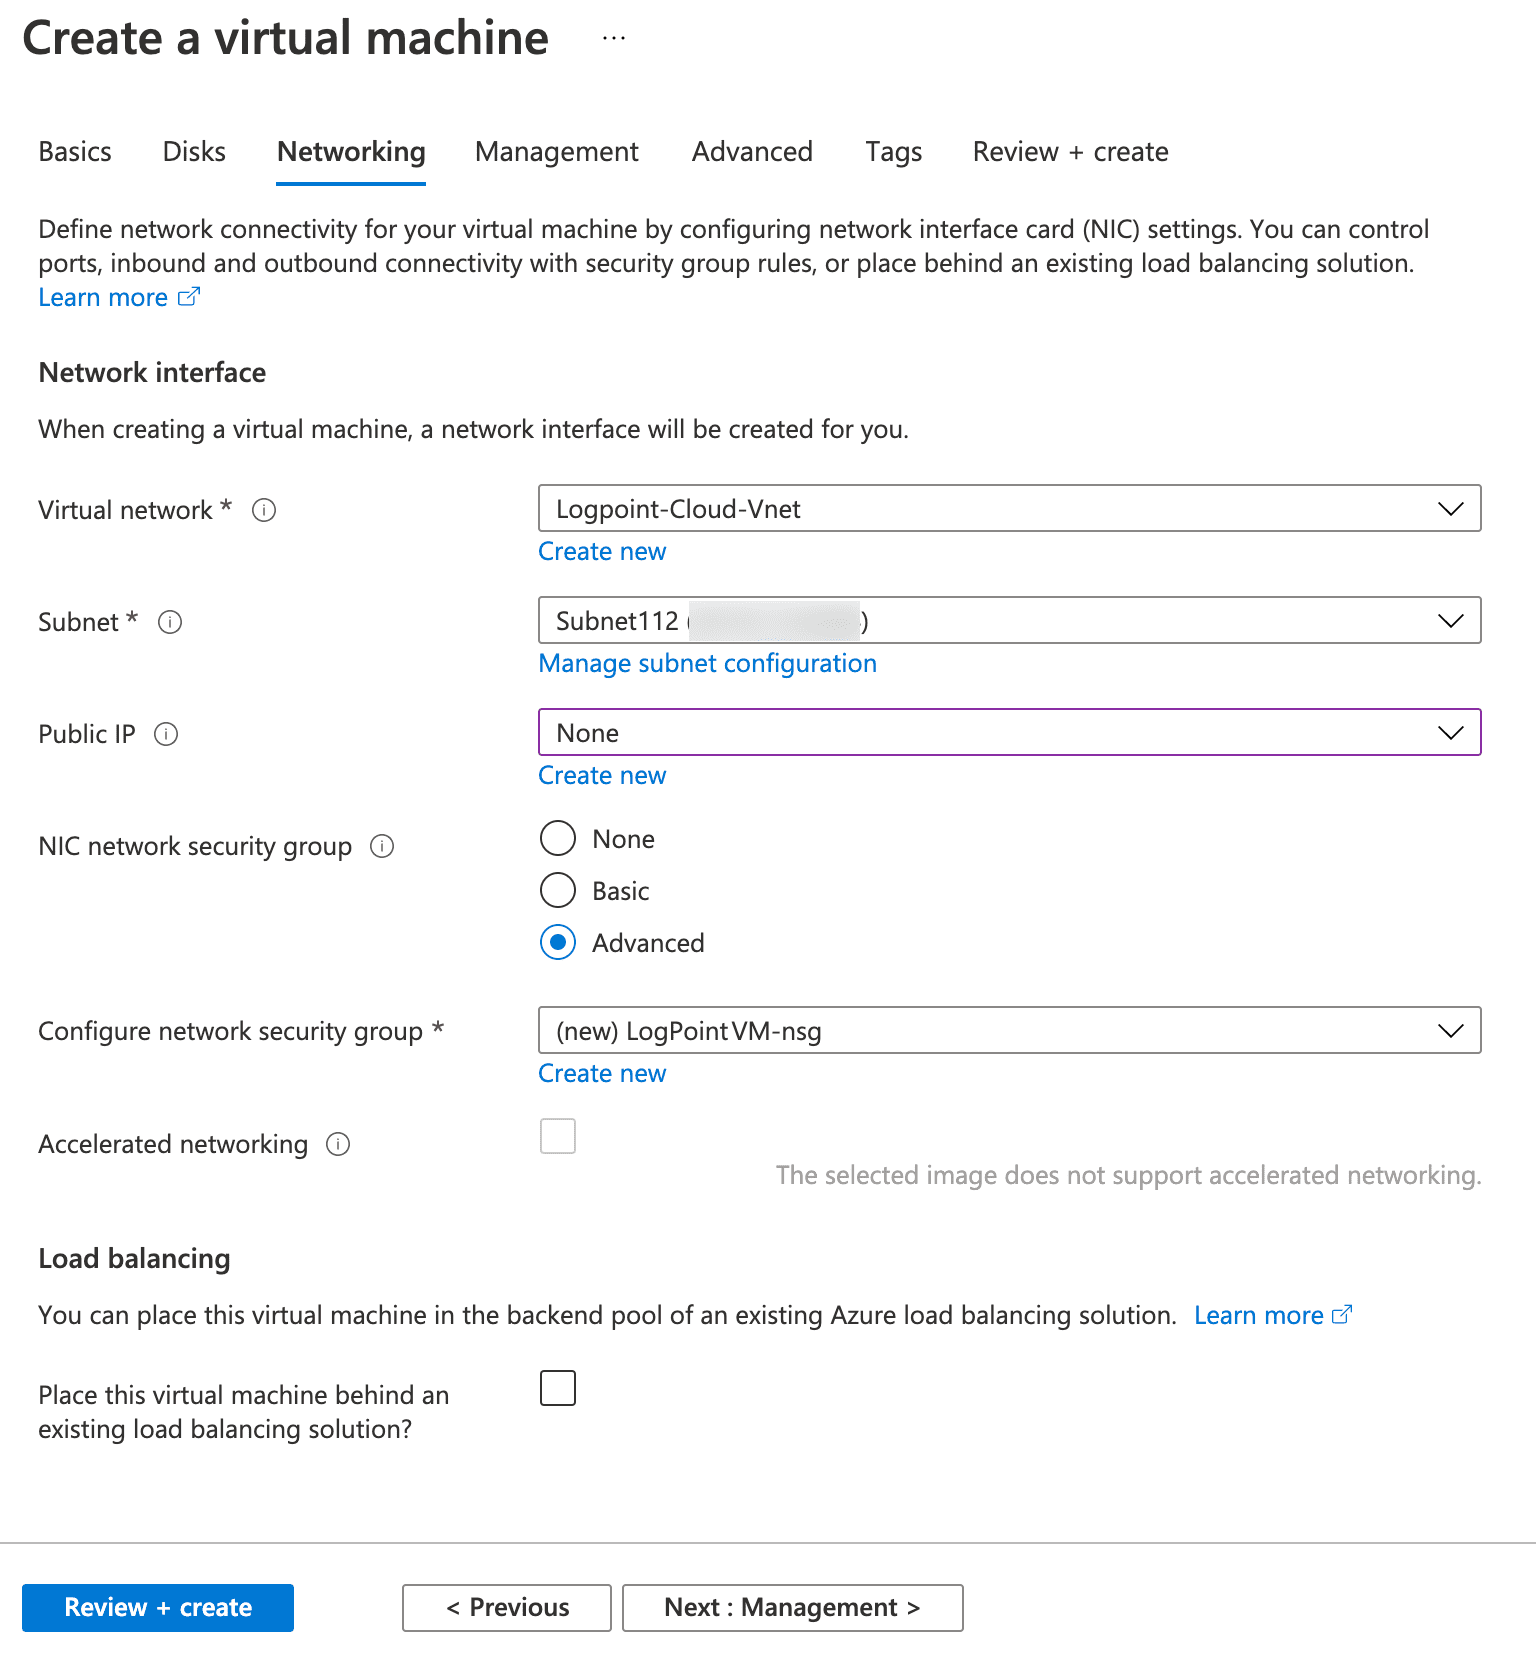Screen dimensions: 1536x1654
Task: Click the NIC network security group info icon
Action: pos(382,846)
